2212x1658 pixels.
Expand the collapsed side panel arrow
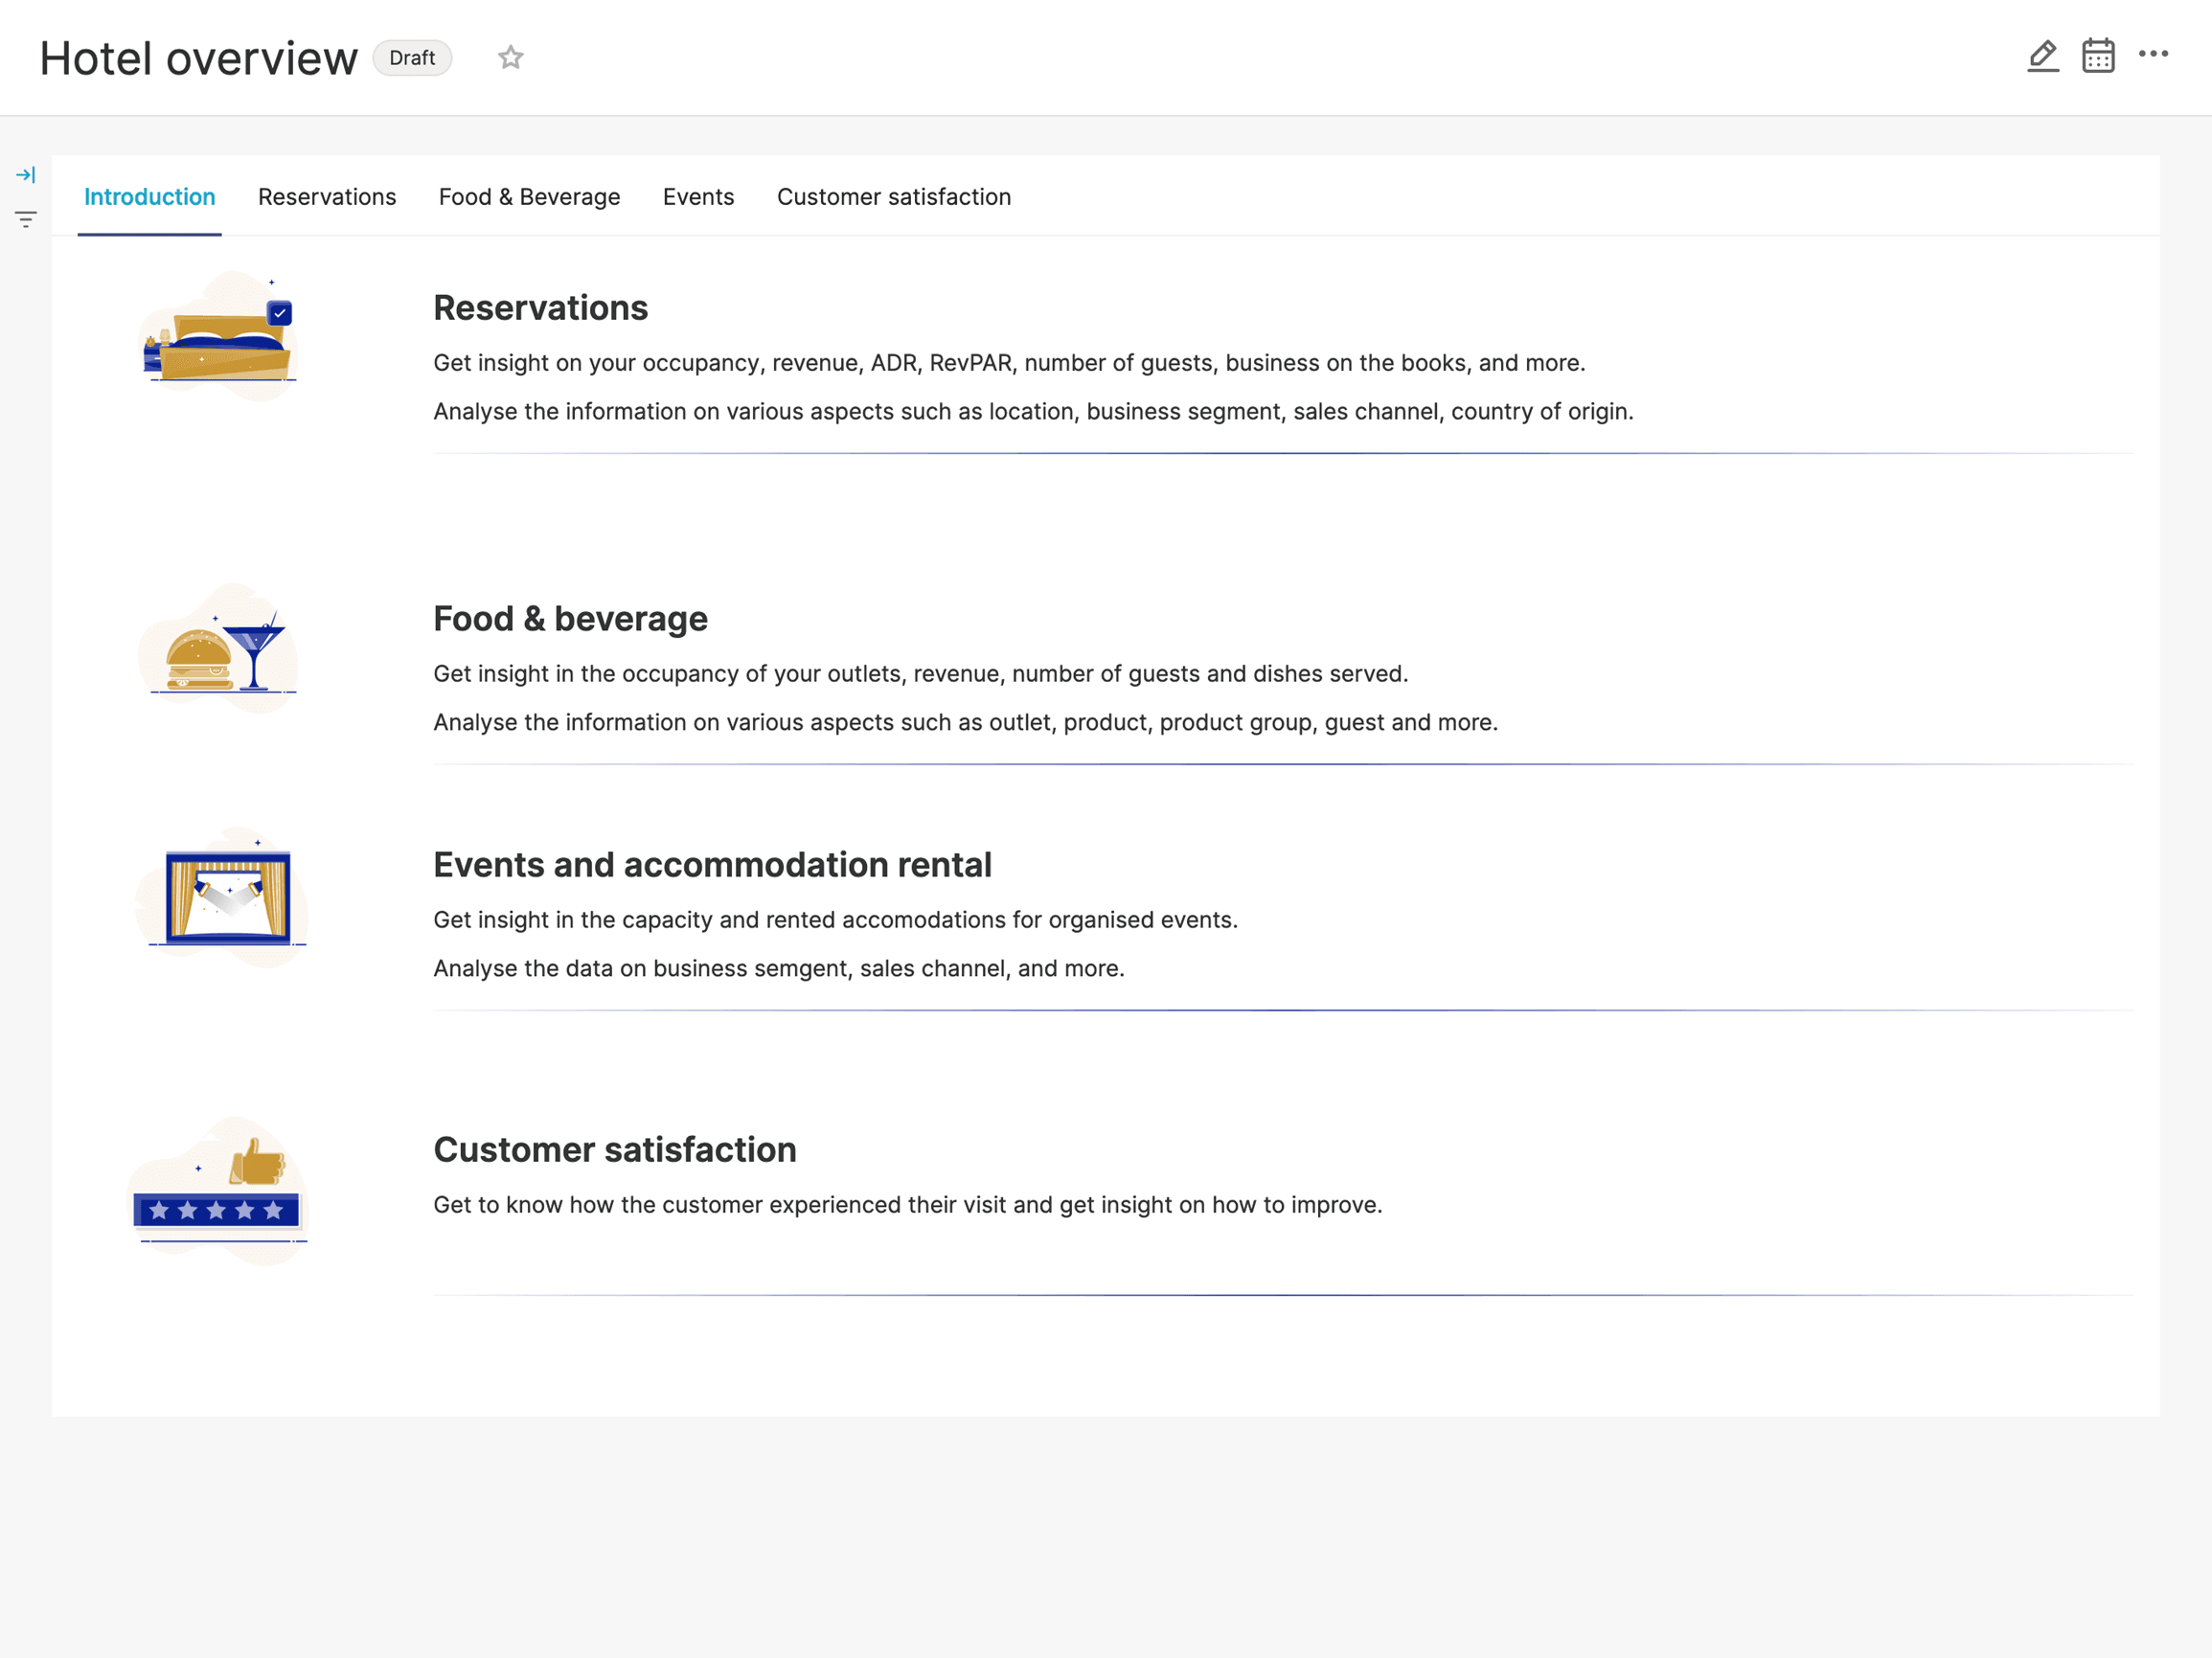tap(26, 175)
